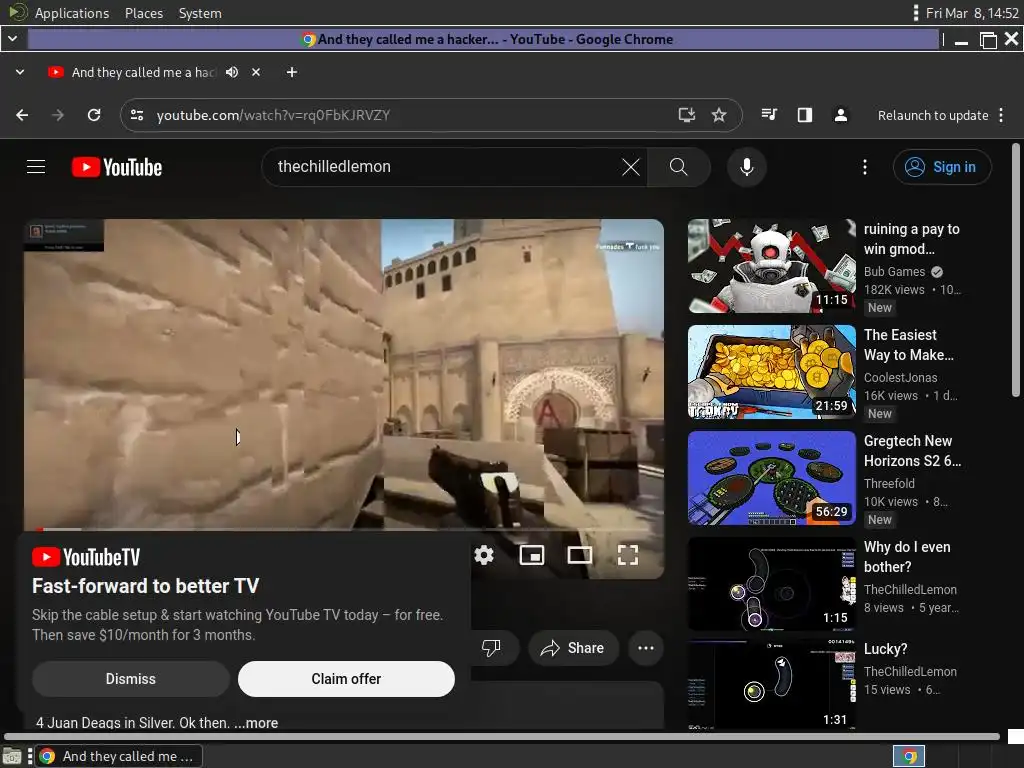
Task: Click the clock in top panel
Action: tap(972, 13)
